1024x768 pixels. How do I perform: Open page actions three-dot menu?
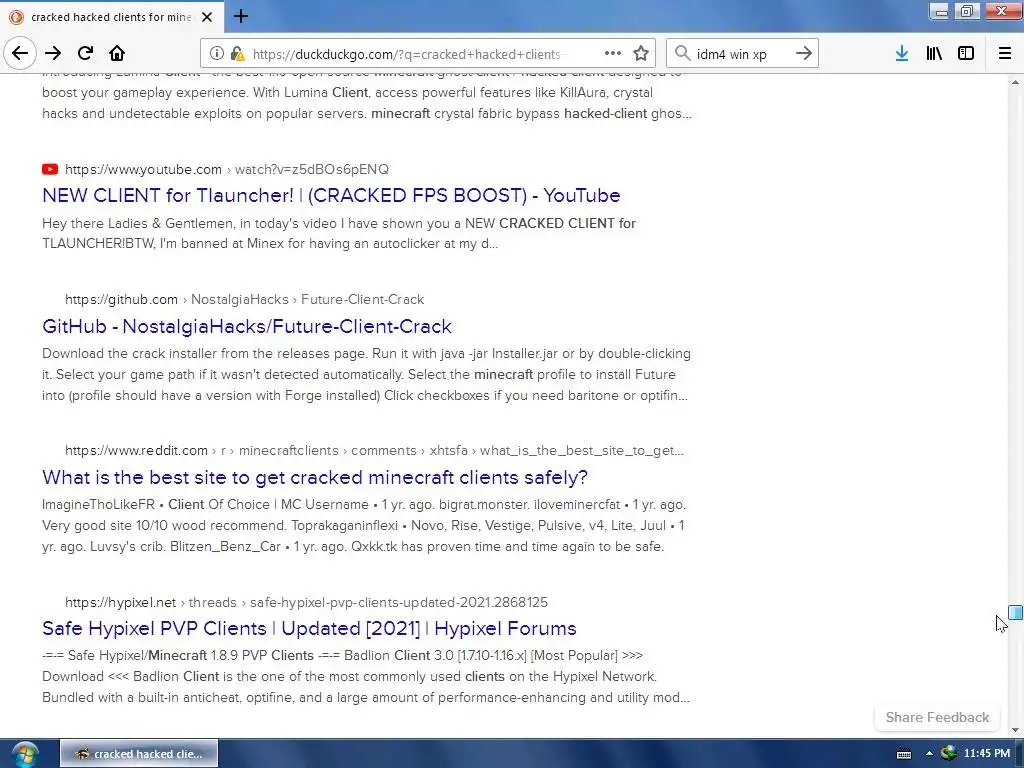(613, 54)
